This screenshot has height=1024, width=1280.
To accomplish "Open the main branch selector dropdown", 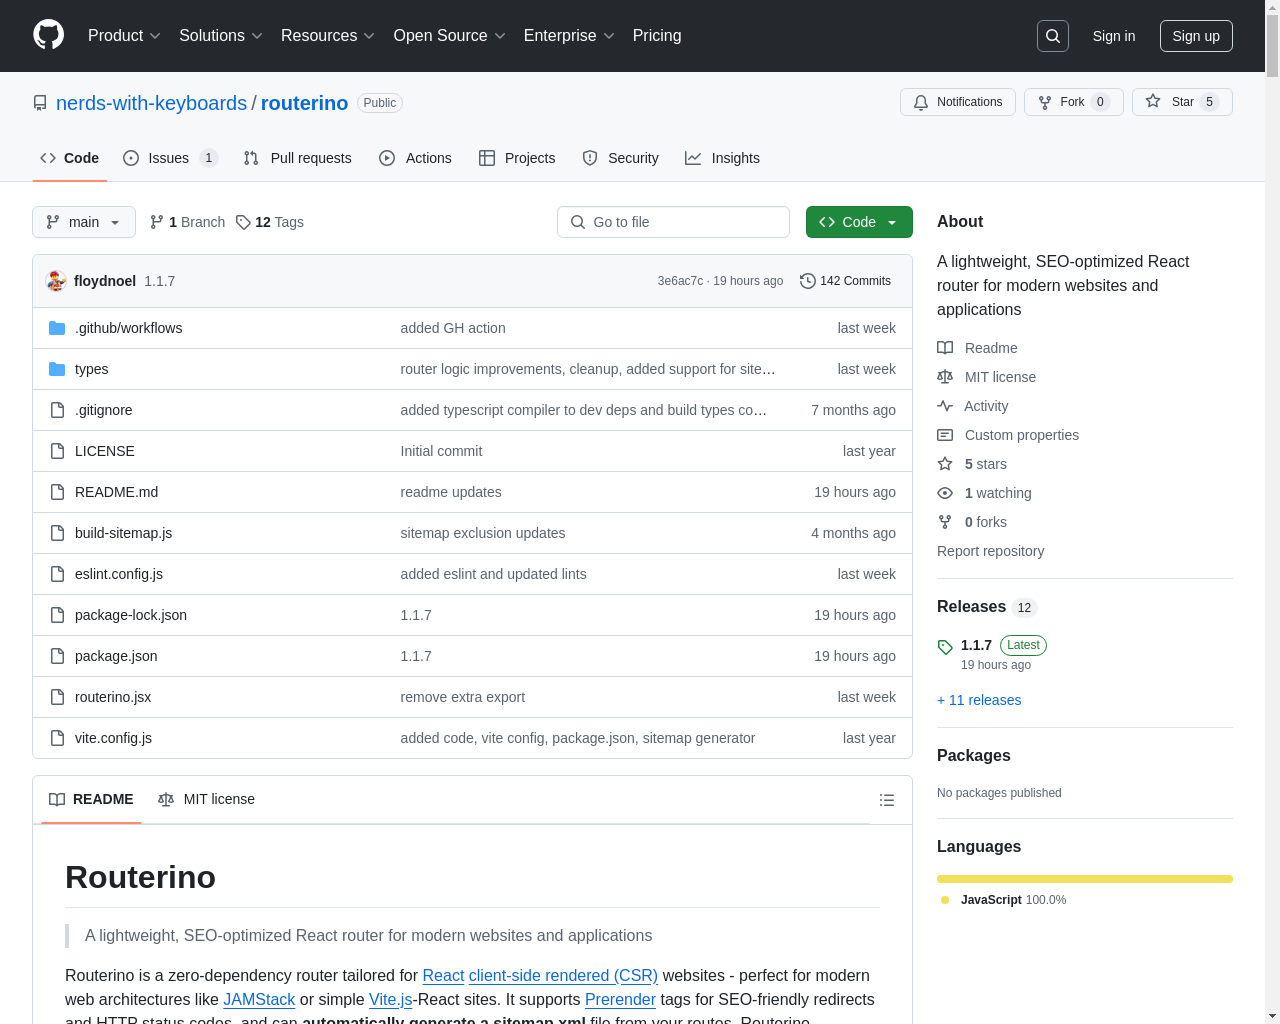I will pyautogui.click(x=84, y=222).
